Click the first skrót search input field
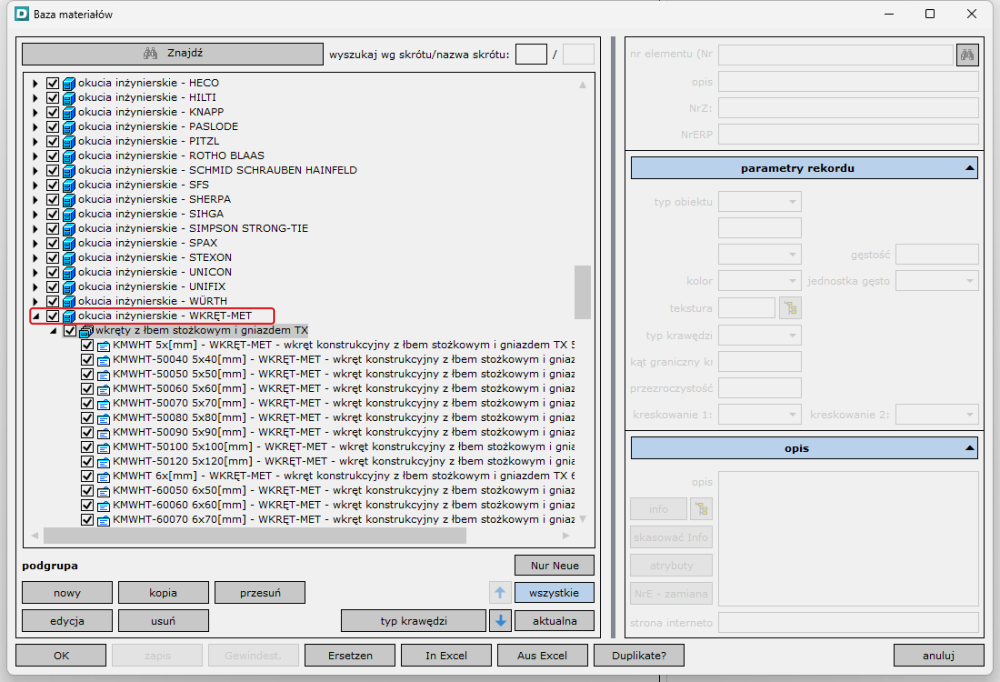1000x682 pixels. (531, 54)
